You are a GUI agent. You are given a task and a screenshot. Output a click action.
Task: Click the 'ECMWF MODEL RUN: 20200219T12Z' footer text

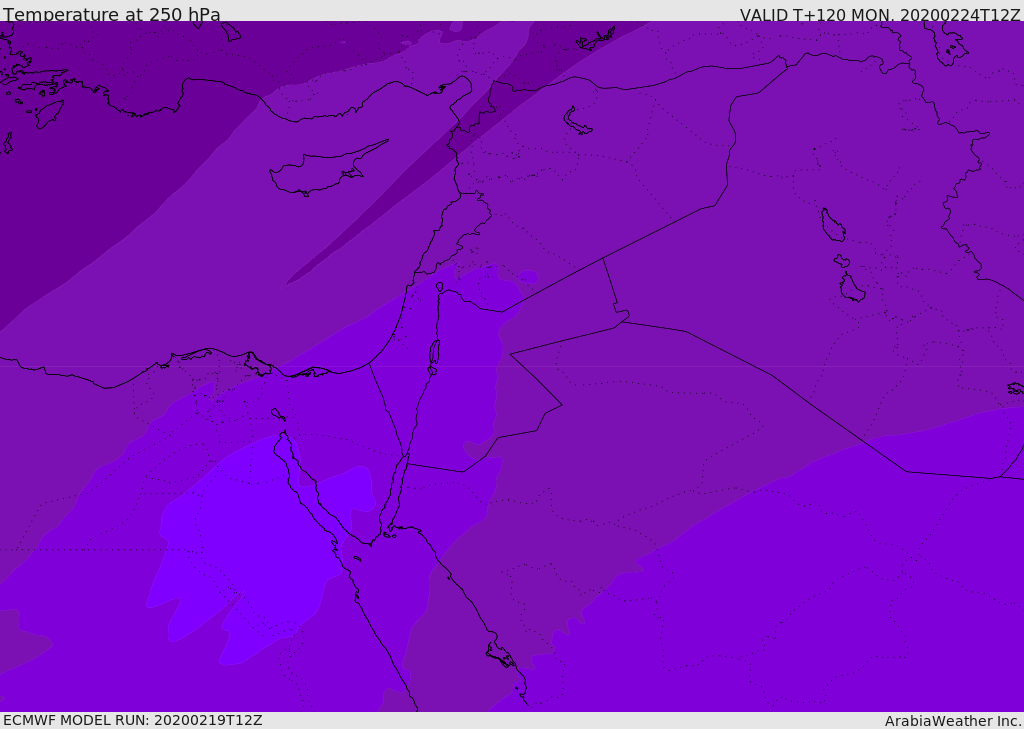tap(133, 720)
